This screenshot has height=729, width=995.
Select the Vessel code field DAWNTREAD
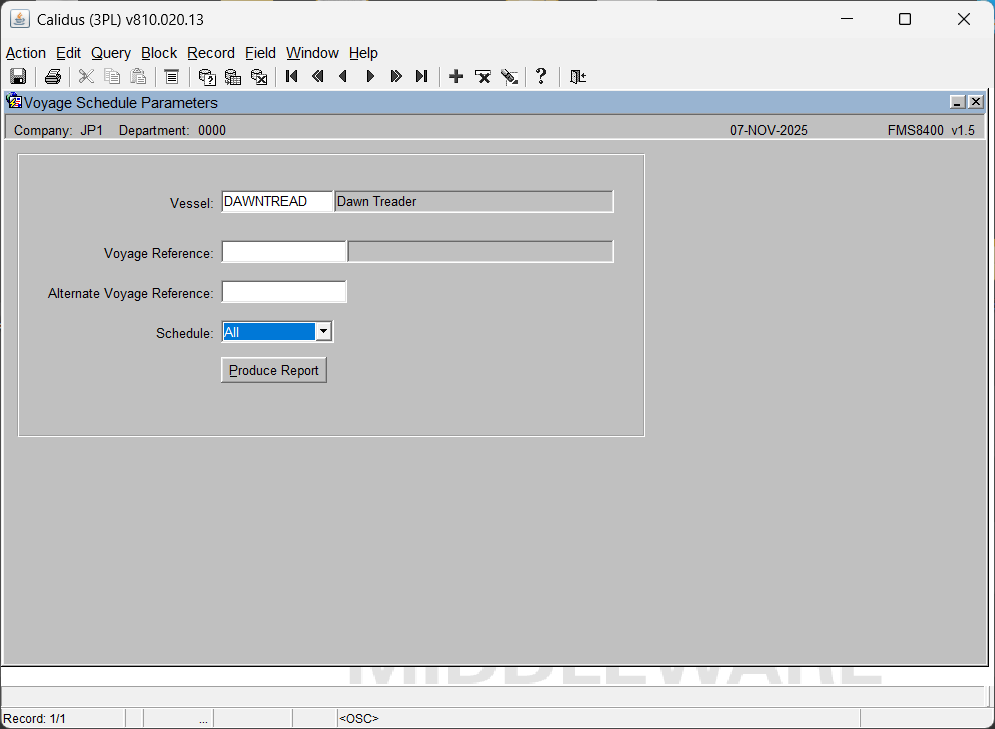click(x=277, y=202)
